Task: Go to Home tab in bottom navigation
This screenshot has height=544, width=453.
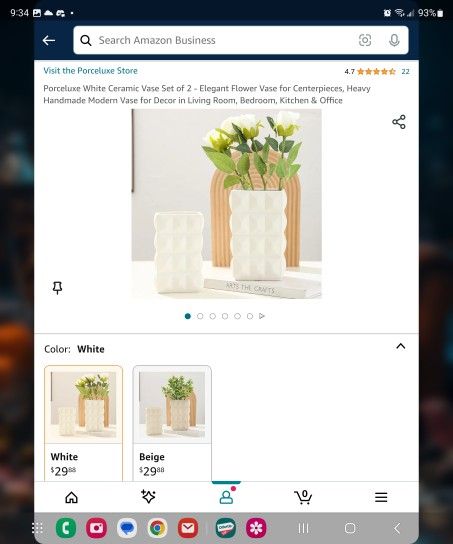Action: click(x=71, y=497)
